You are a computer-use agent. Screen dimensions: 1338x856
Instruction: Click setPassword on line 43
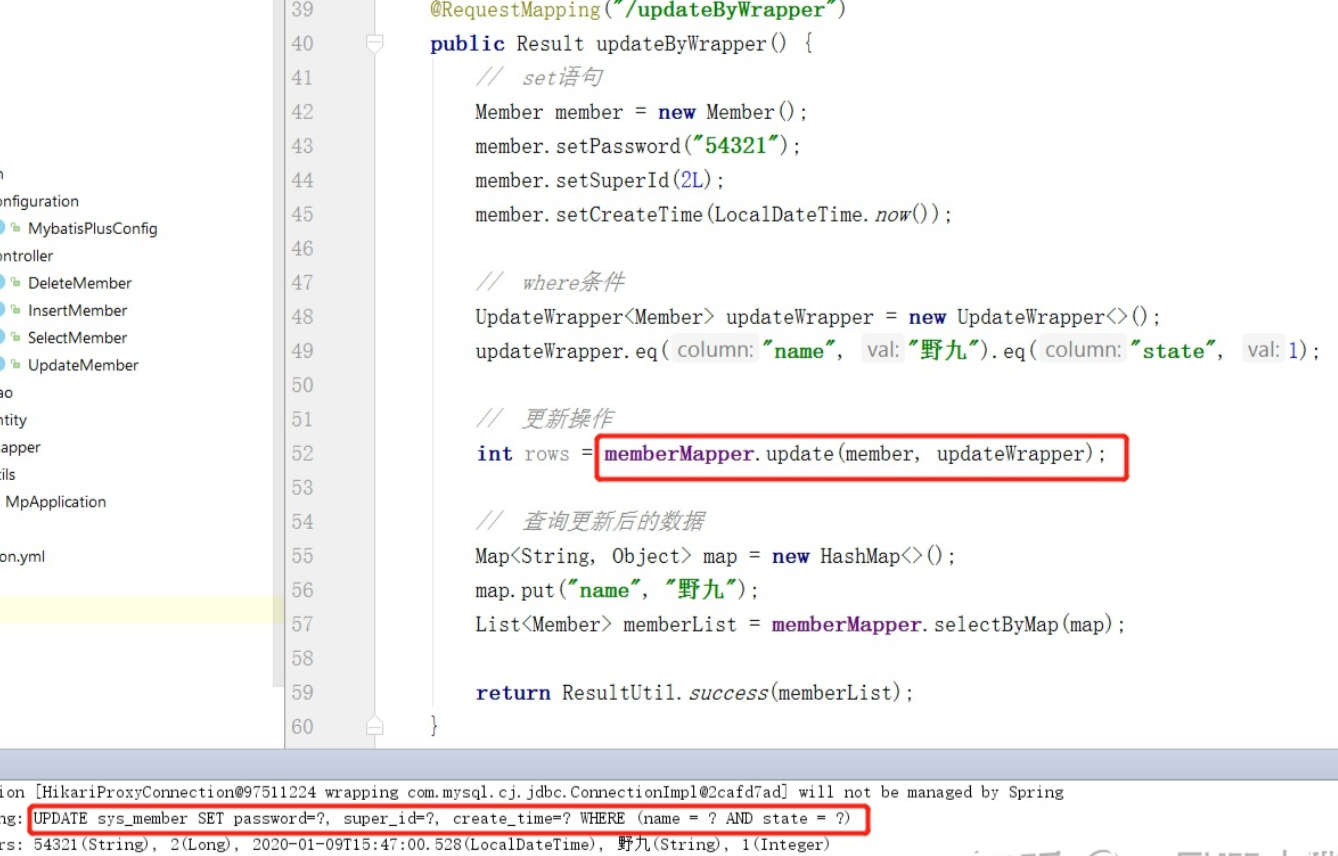point(617,146)
